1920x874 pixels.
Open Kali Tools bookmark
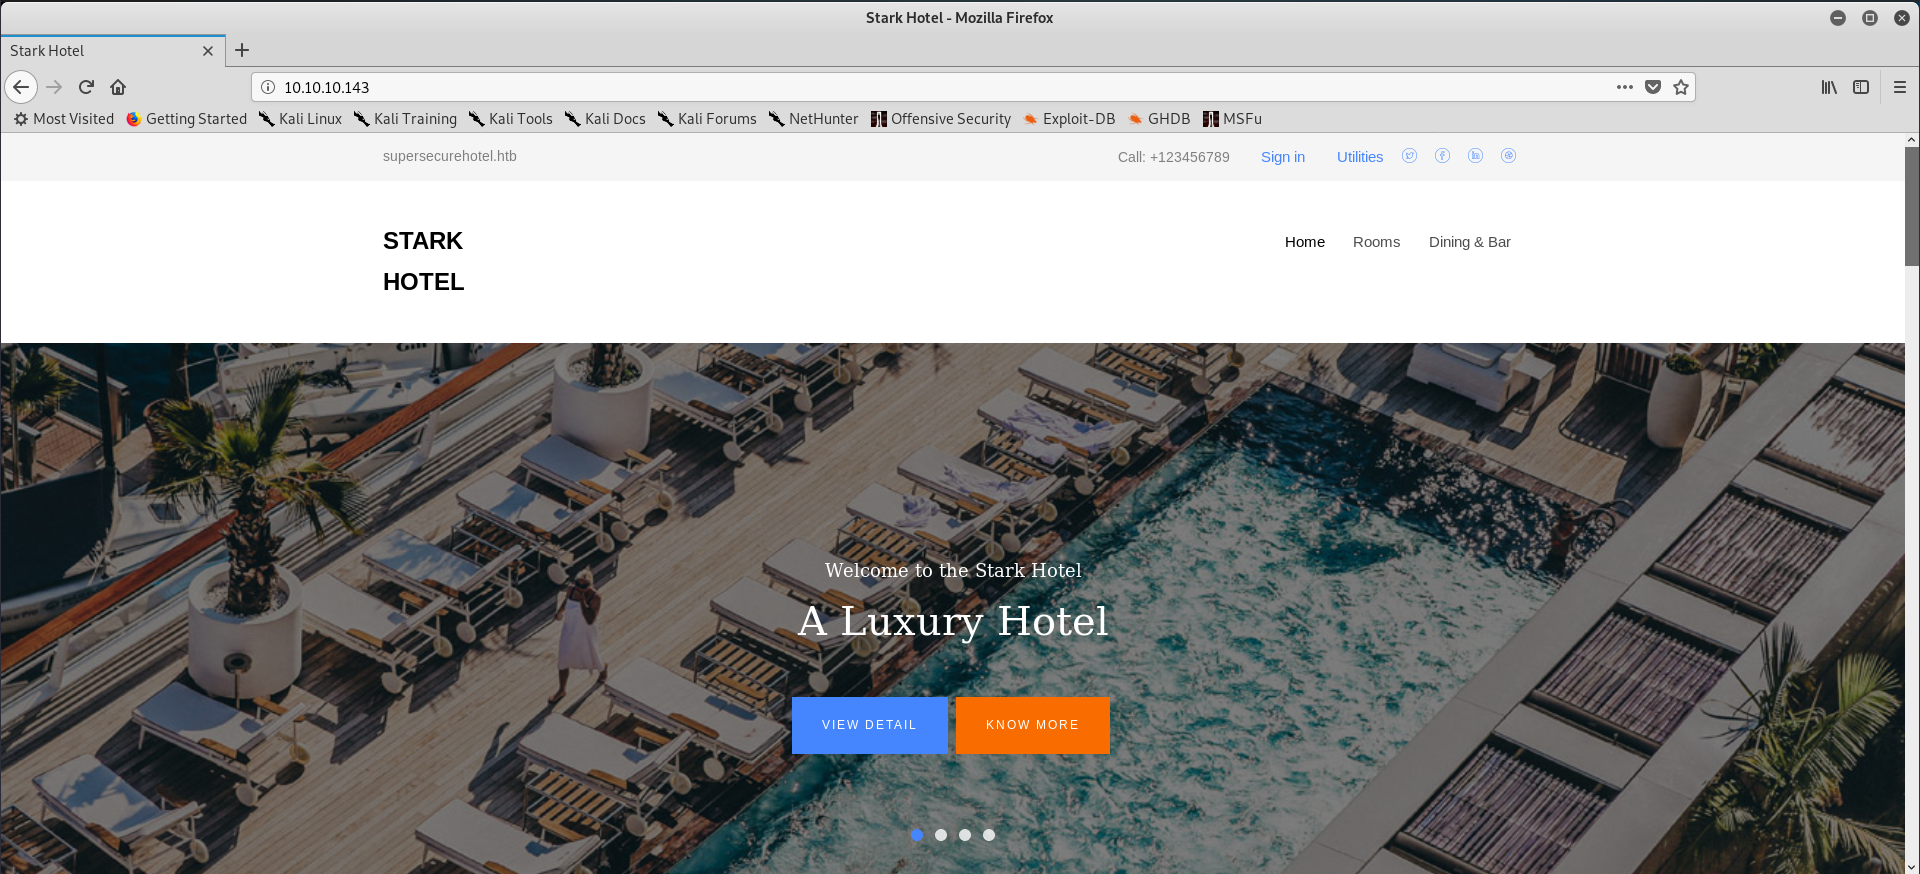point(510,119)
